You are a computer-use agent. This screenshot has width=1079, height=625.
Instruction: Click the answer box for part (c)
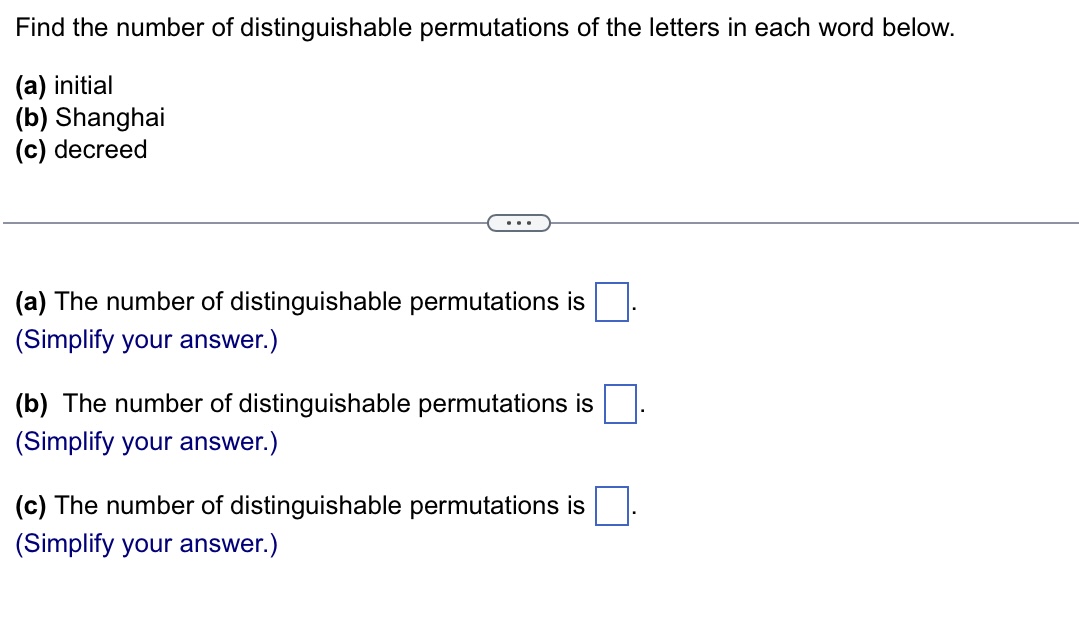(611, 506)
